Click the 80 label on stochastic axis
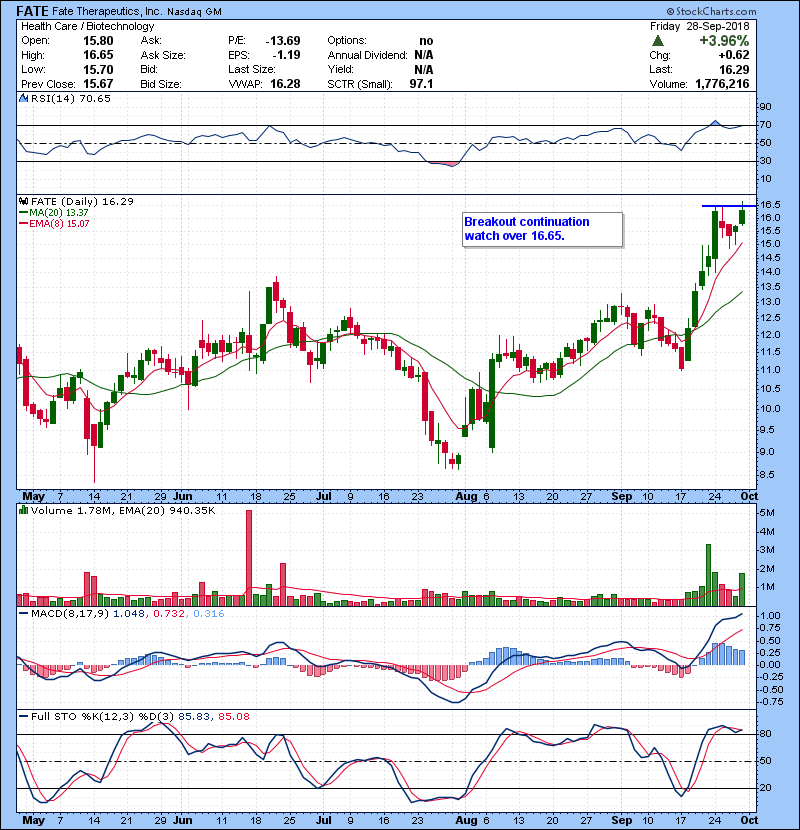Image resolution: width=800 pixels, height=830 pixels. 765,734
